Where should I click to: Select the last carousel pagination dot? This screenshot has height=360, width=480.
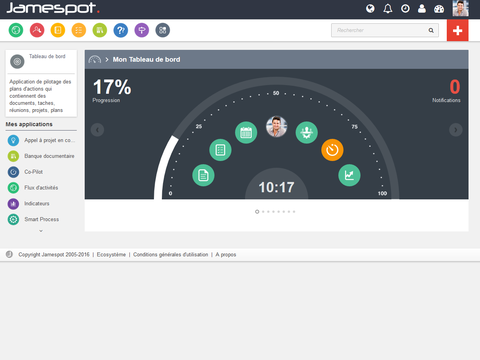coord(294,212)
